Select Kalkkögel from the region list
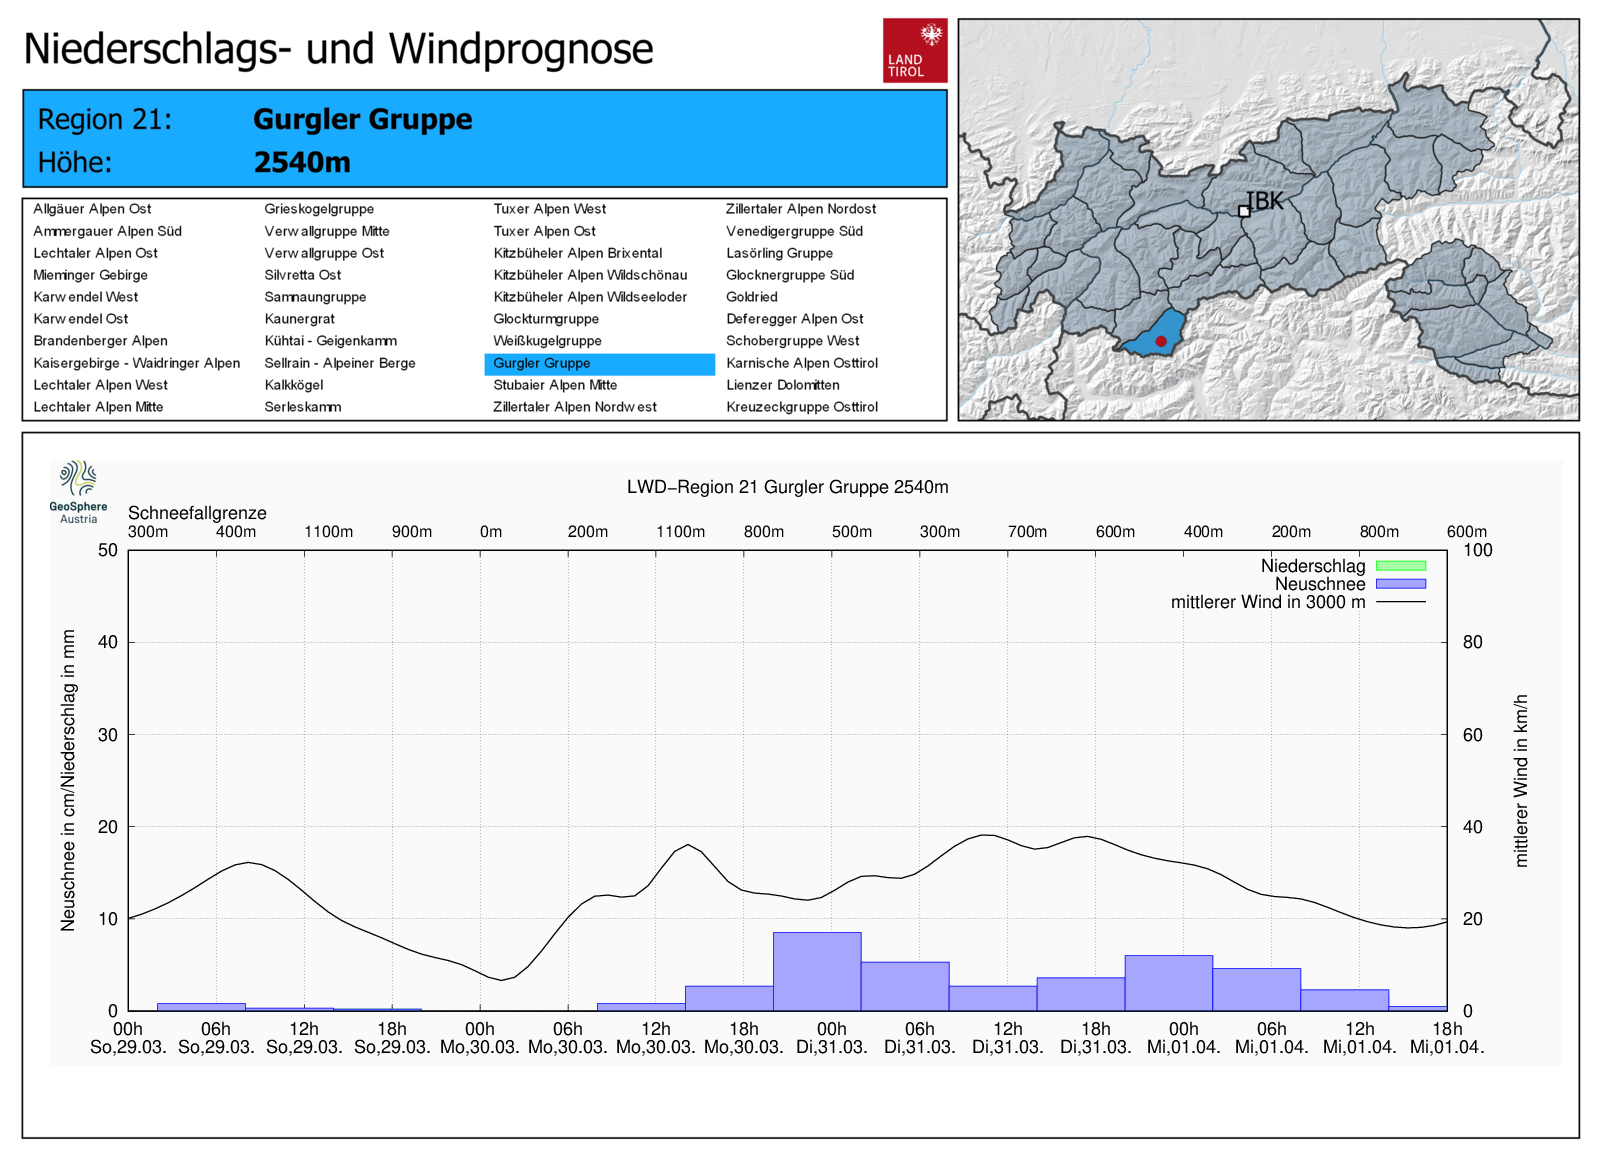Screen dimensions: 1600x1153 [x=293, y=385]
